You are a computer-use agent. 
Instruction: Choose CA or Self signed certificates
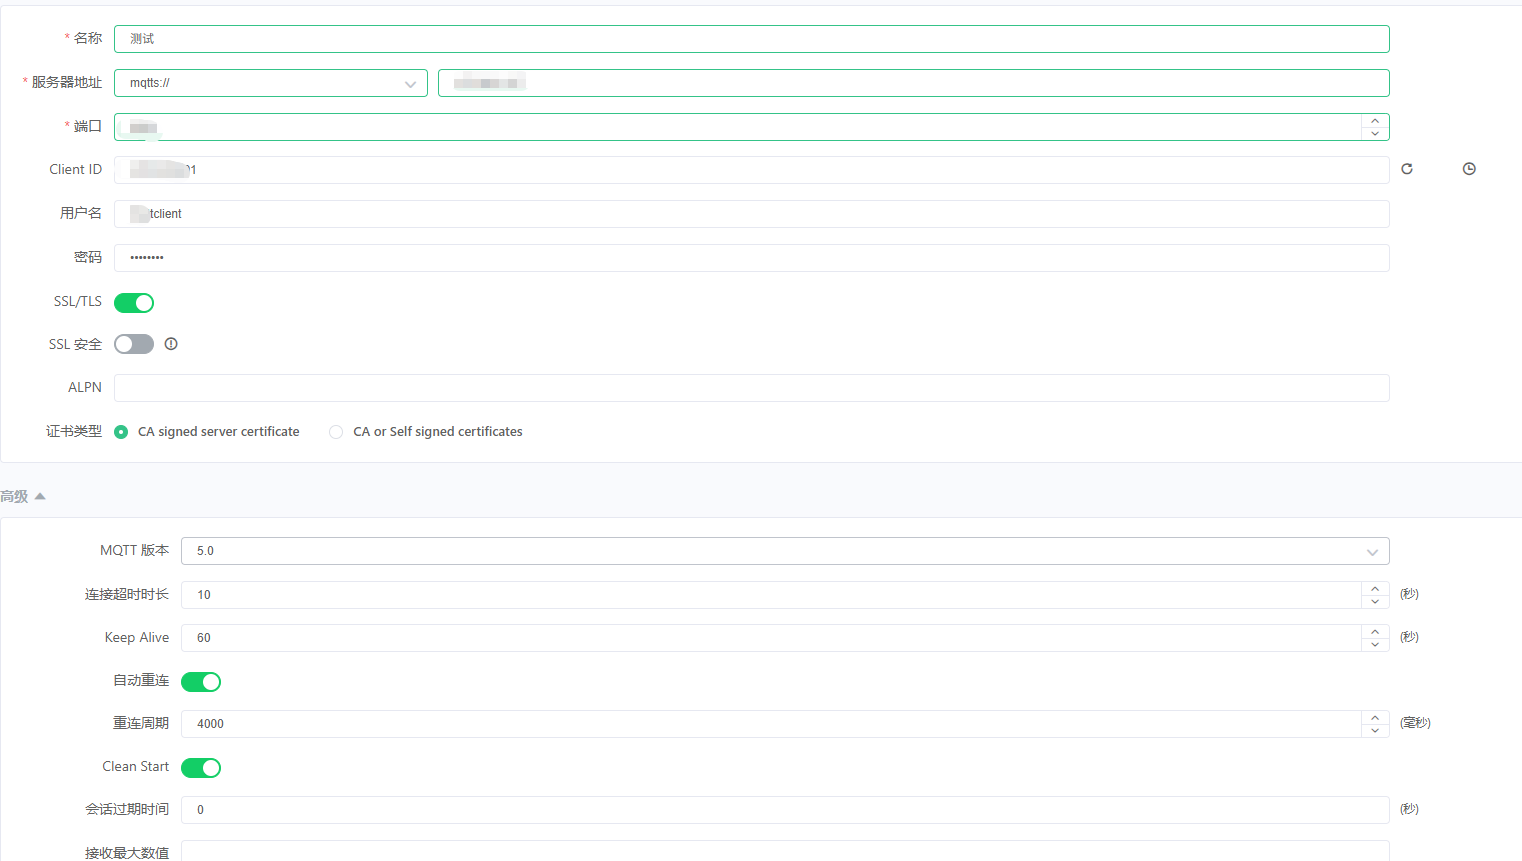(x=336, y=432)
